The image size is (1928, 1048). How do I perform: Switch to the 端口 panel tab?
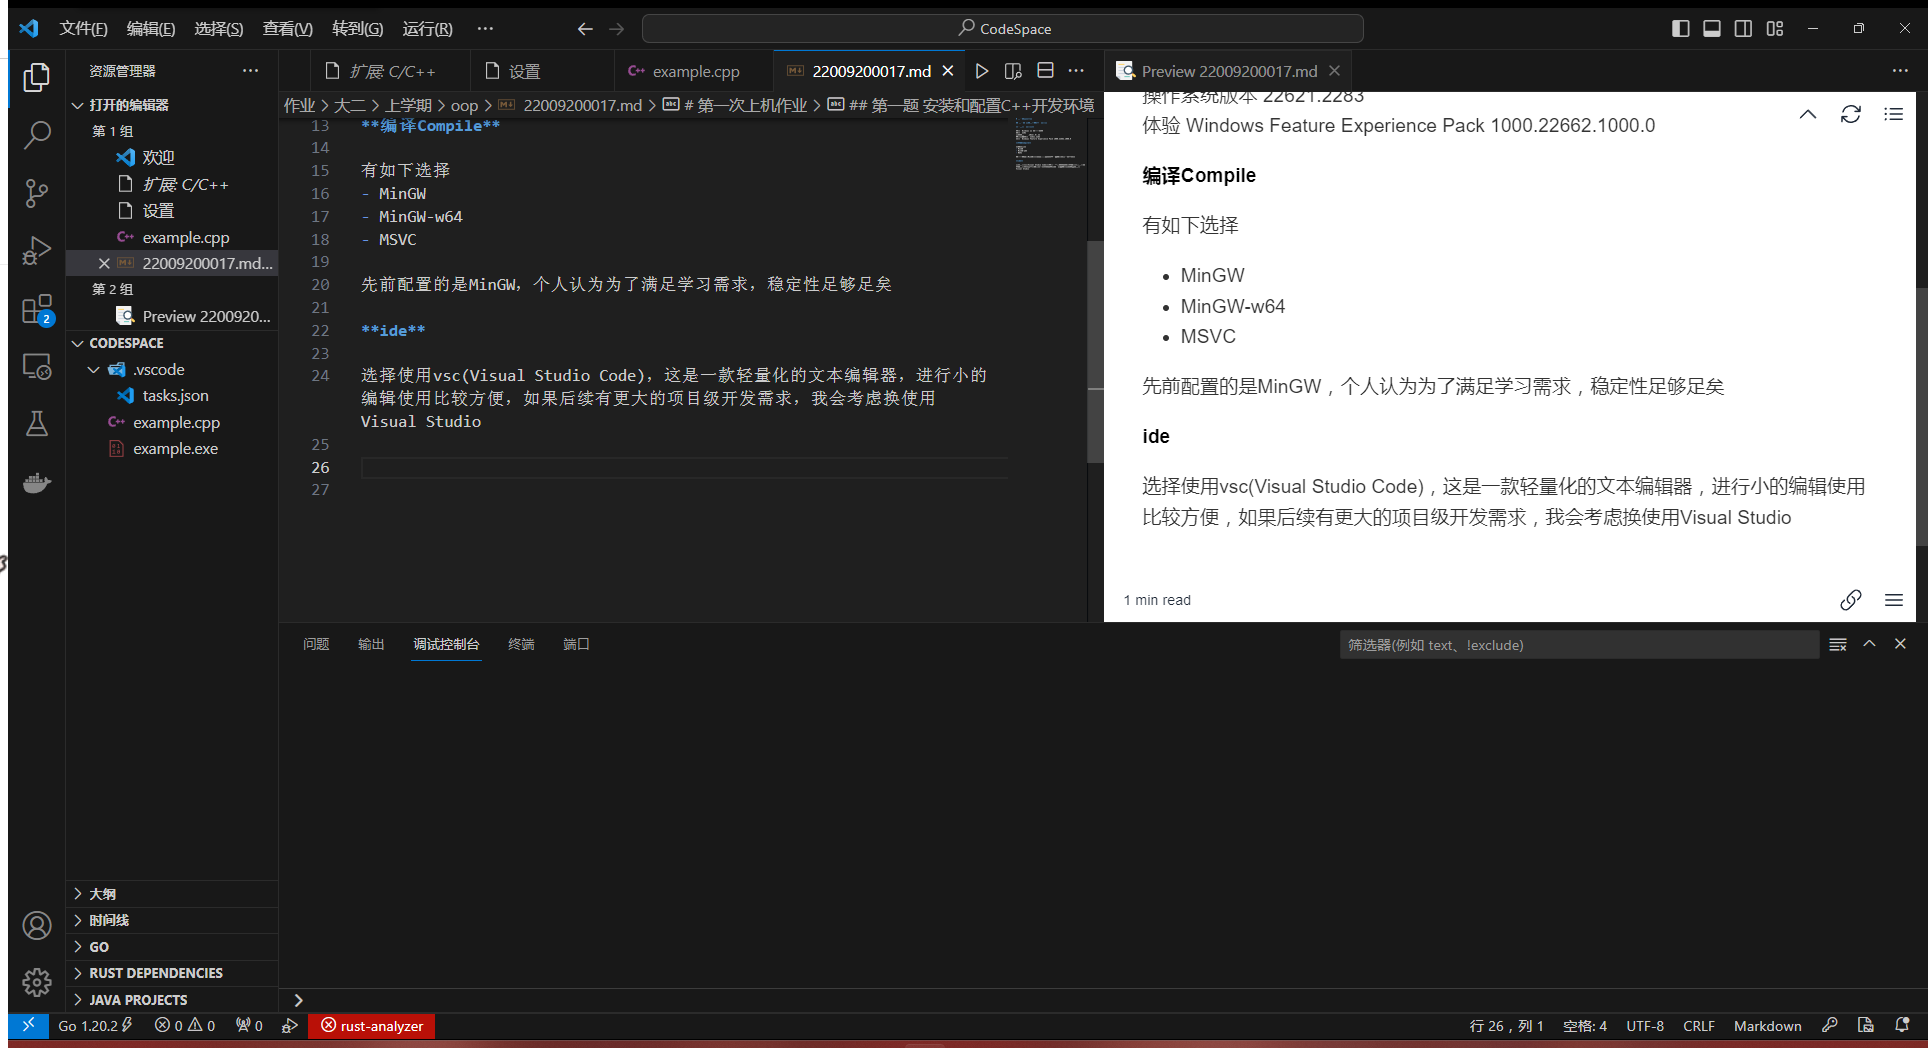pos(576,644)
